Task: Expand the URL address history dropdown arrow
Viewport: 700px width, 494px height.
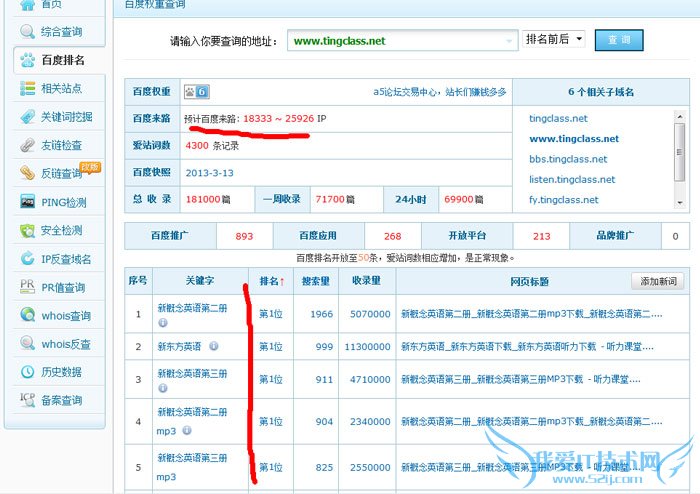Action: 508,41
